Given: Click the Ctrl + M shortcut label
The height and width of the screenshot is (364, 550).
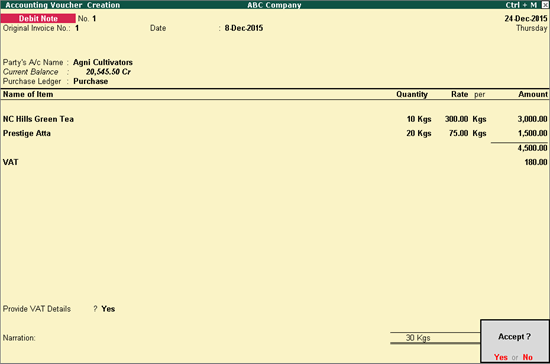Looking at the screenshot, I should point(521,5).
